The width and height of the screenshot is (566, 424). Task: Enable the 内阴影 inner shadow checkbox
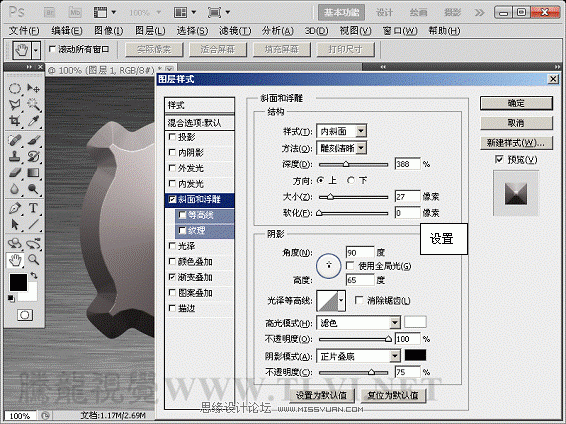[173, 152]
